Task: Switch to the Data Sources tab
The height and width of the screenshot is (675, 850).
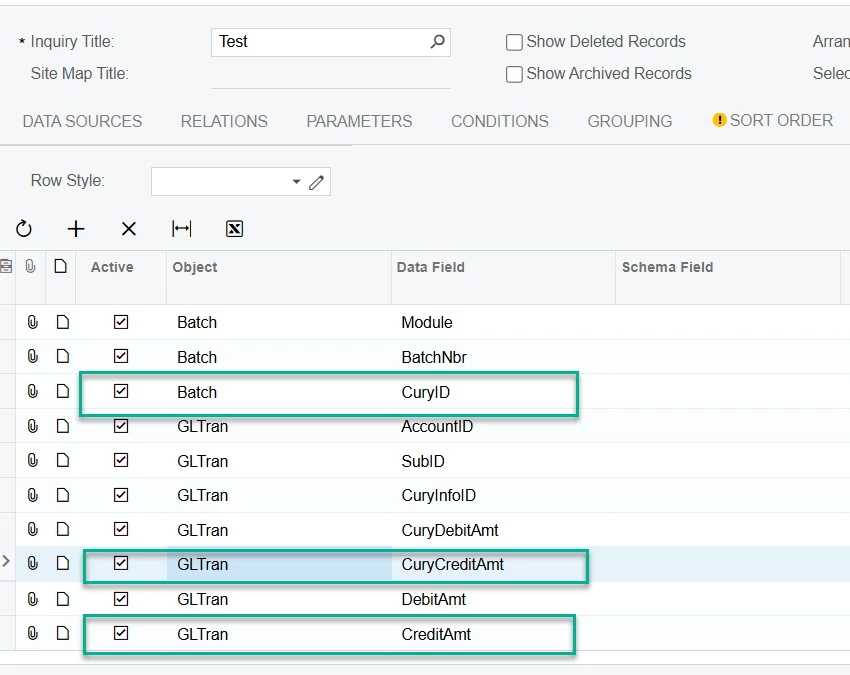Action: pyautogui.click(x=82, y=121)
